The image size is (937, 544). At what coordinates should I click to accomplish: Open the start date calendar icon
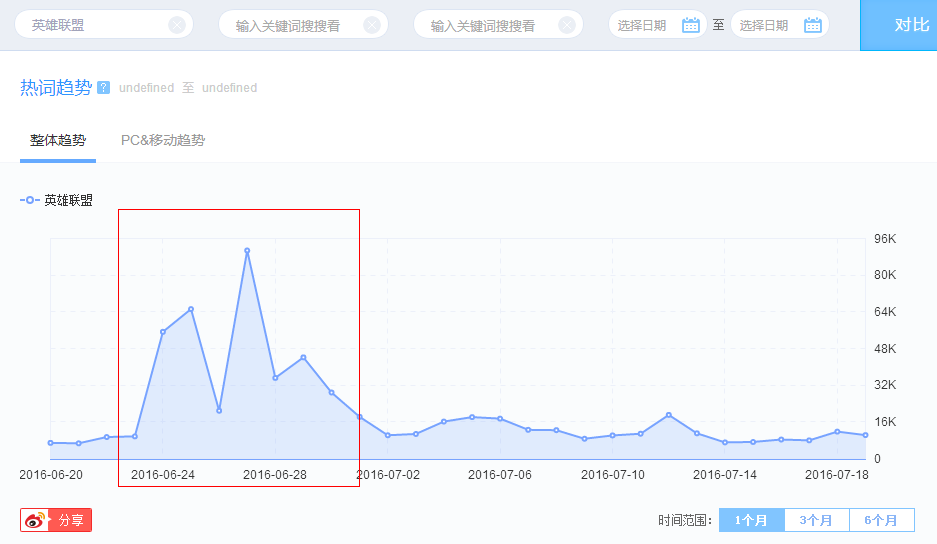click(691, 25)
